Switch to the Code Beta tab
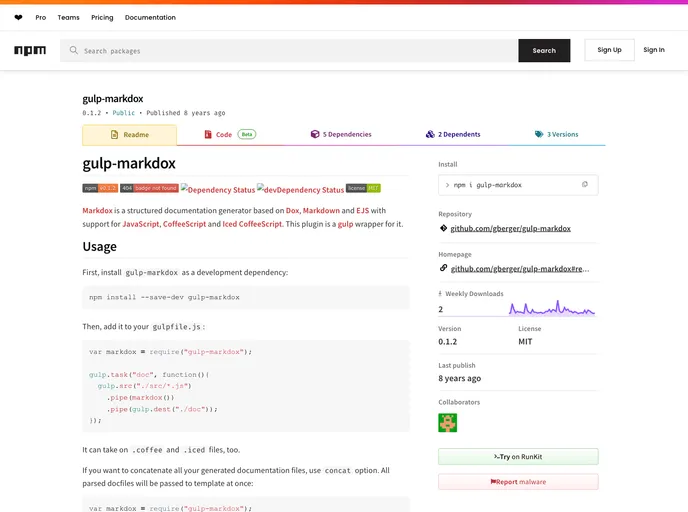The width and height of the screenshot is (688, 512). tap(230, 135)
